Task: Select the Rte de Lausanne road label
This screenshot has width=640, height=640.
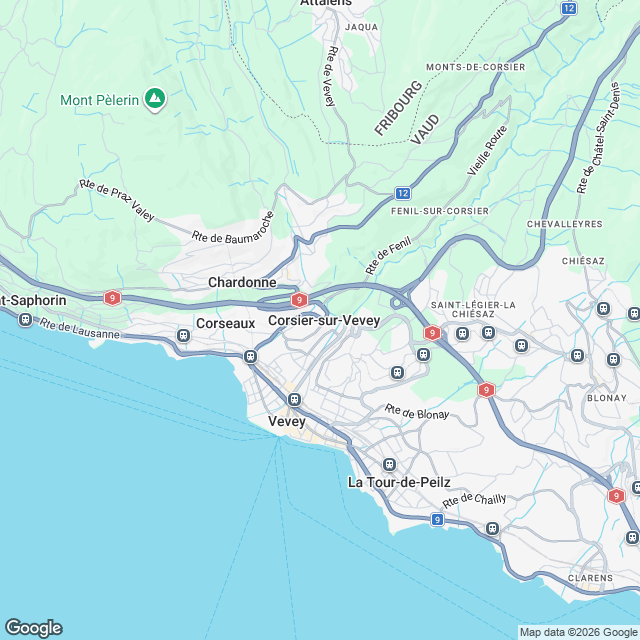Action: click(80, 329)
